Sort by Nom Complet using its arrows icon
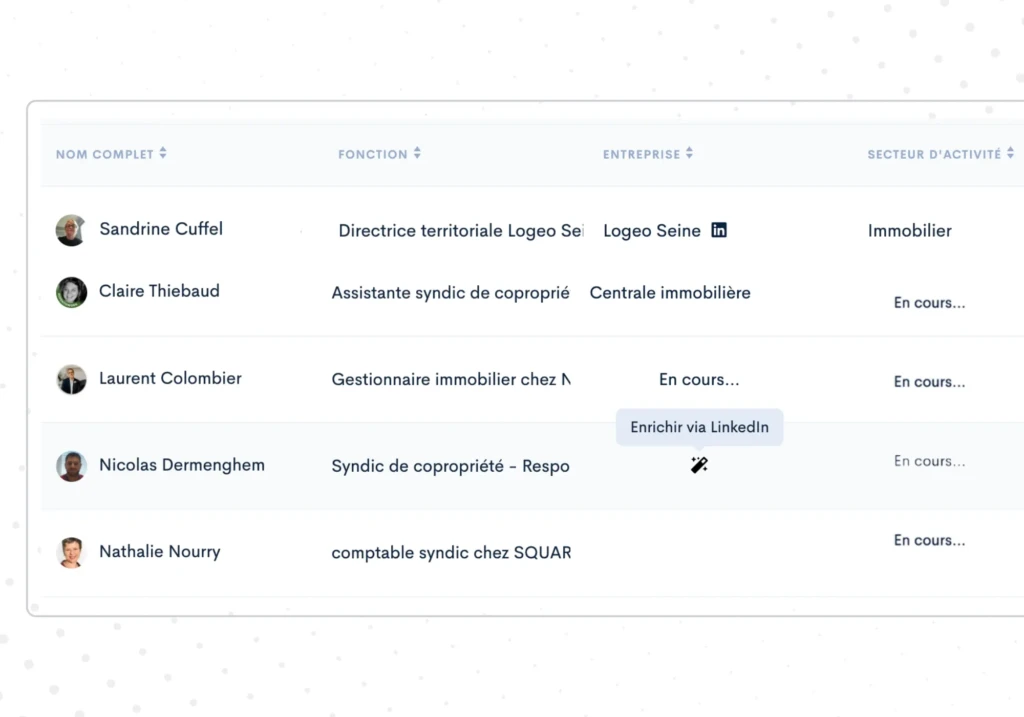1024x717 pixels. 163,154
